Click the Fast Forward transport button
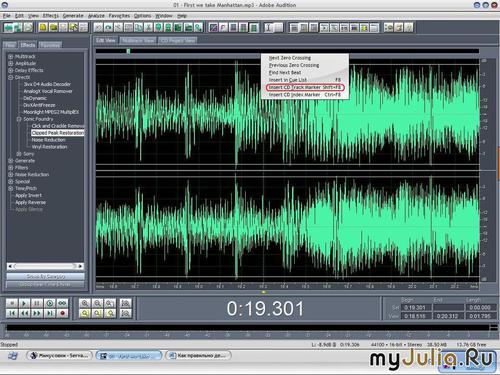Screen dimensions: 500x375 (x=37, y=313)
